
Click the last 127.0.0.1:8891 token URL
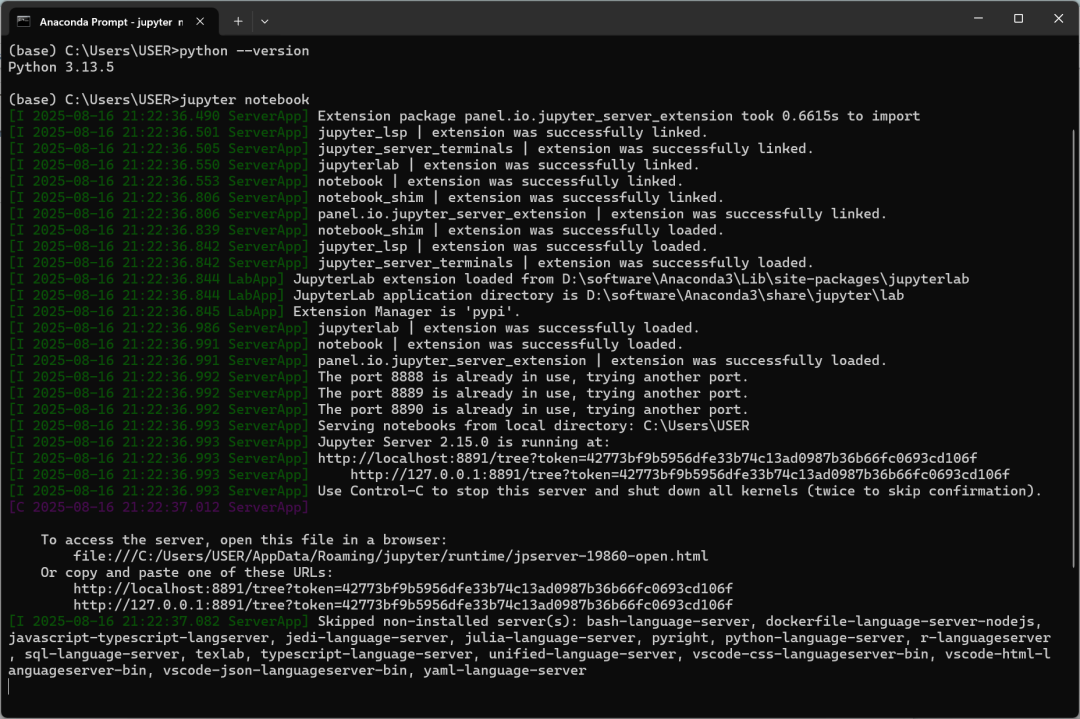click(x=402, y=605)
